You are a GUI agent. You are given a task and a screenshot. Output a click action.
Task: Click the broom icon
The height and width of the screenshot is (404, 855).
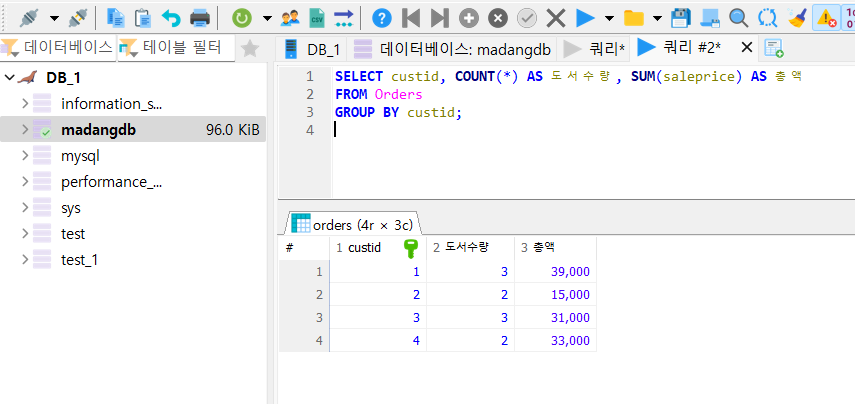[x=797, y=19]
